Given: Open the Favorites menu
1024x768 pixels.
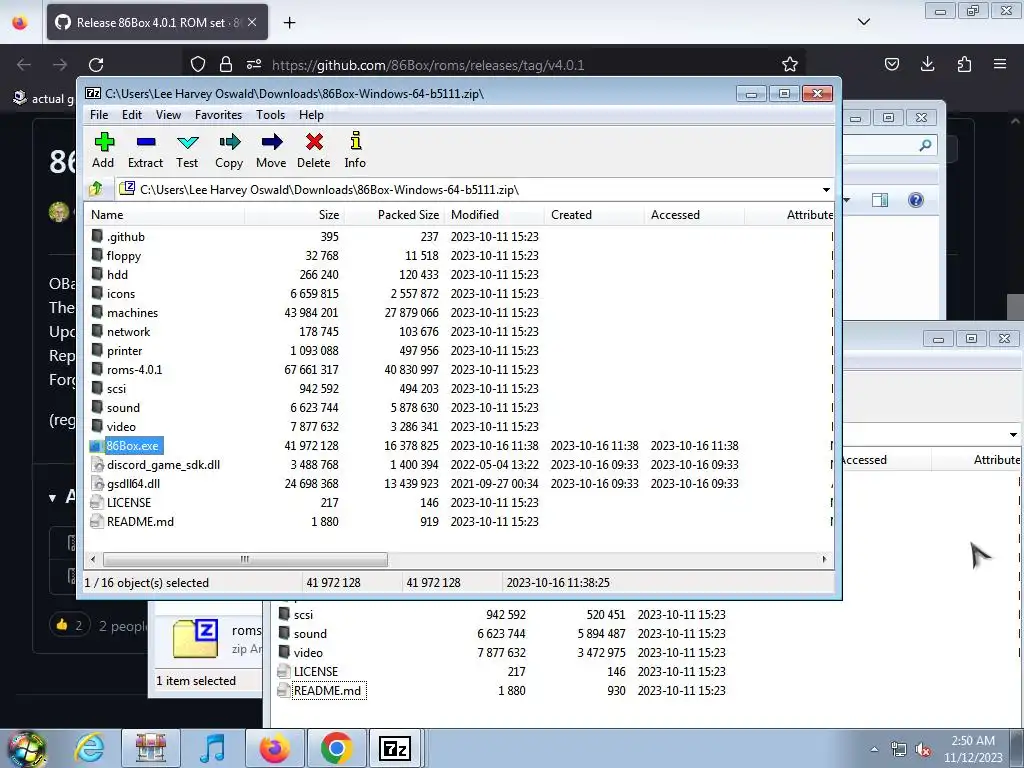Looking at the screenshot, I should [219, 115].
